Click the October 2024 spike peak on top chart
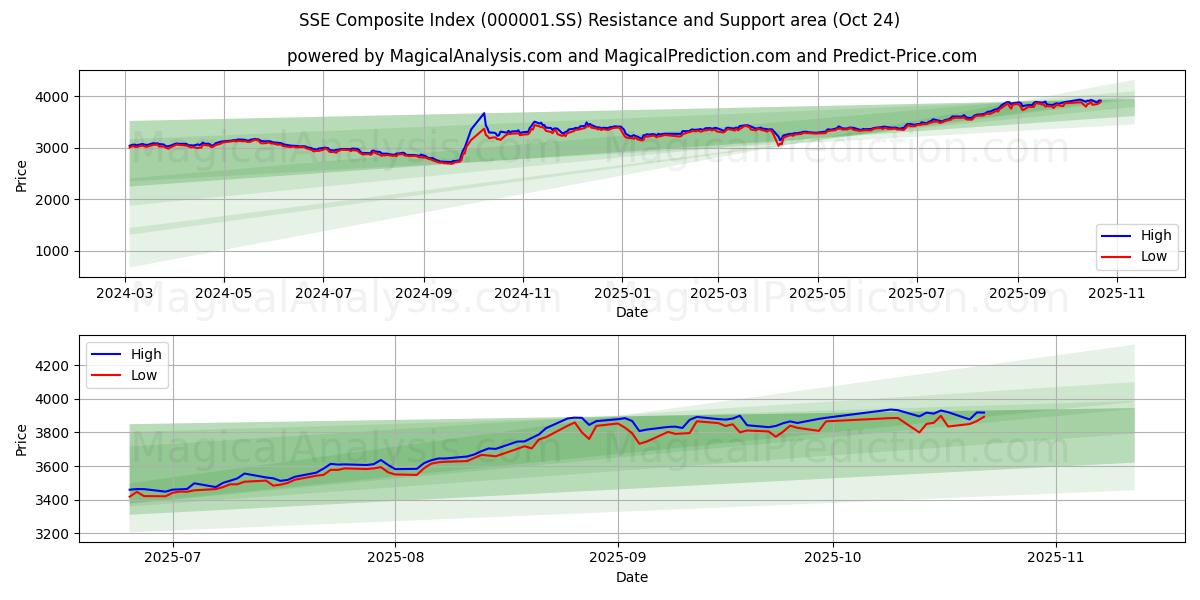This screenshot has height=600, width=1200. point(484,113)
